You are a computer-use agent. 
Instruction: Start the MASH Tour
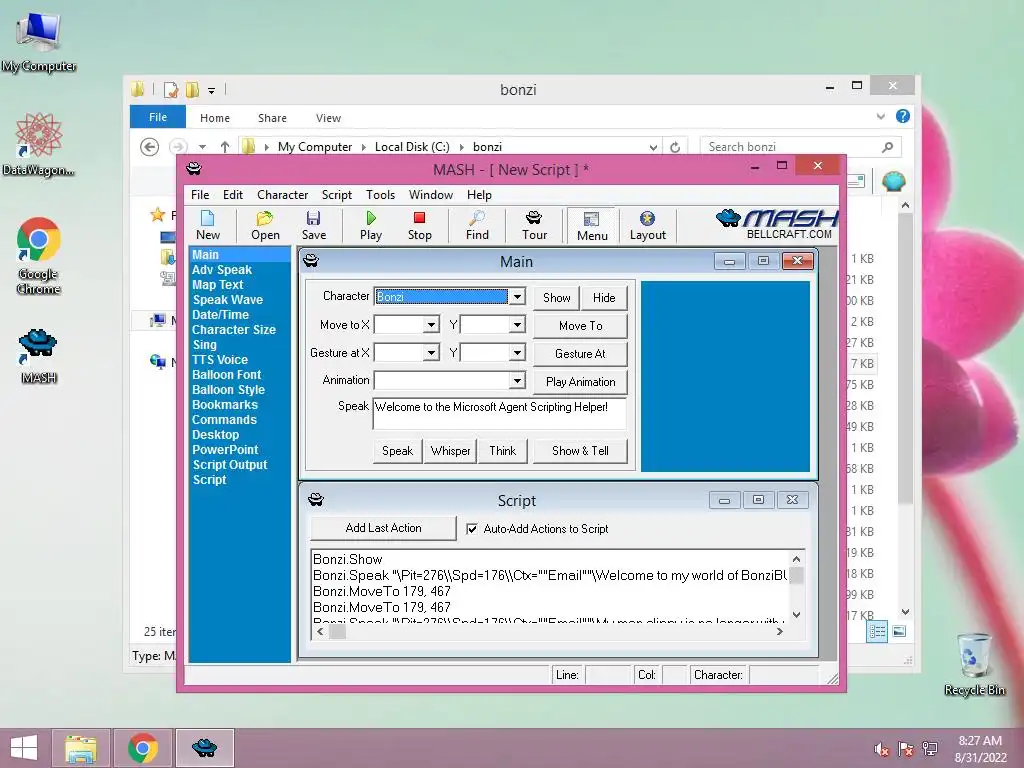click(x=534, y=225)
